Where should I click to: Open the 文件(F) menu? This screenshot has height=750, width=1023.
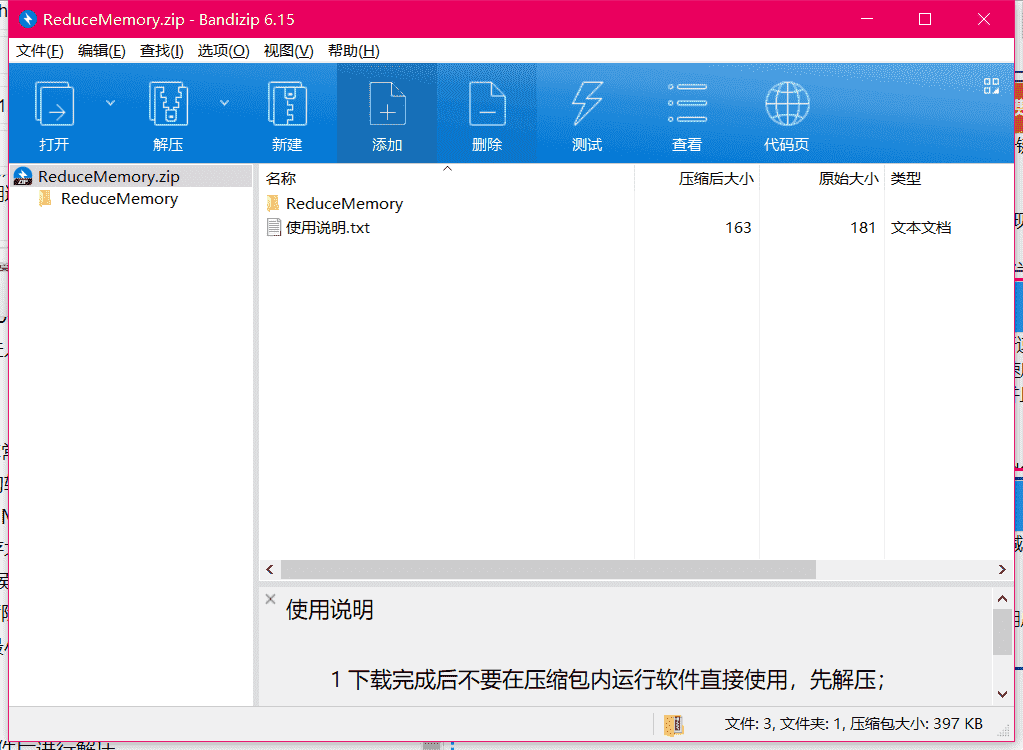coord(40,51)
